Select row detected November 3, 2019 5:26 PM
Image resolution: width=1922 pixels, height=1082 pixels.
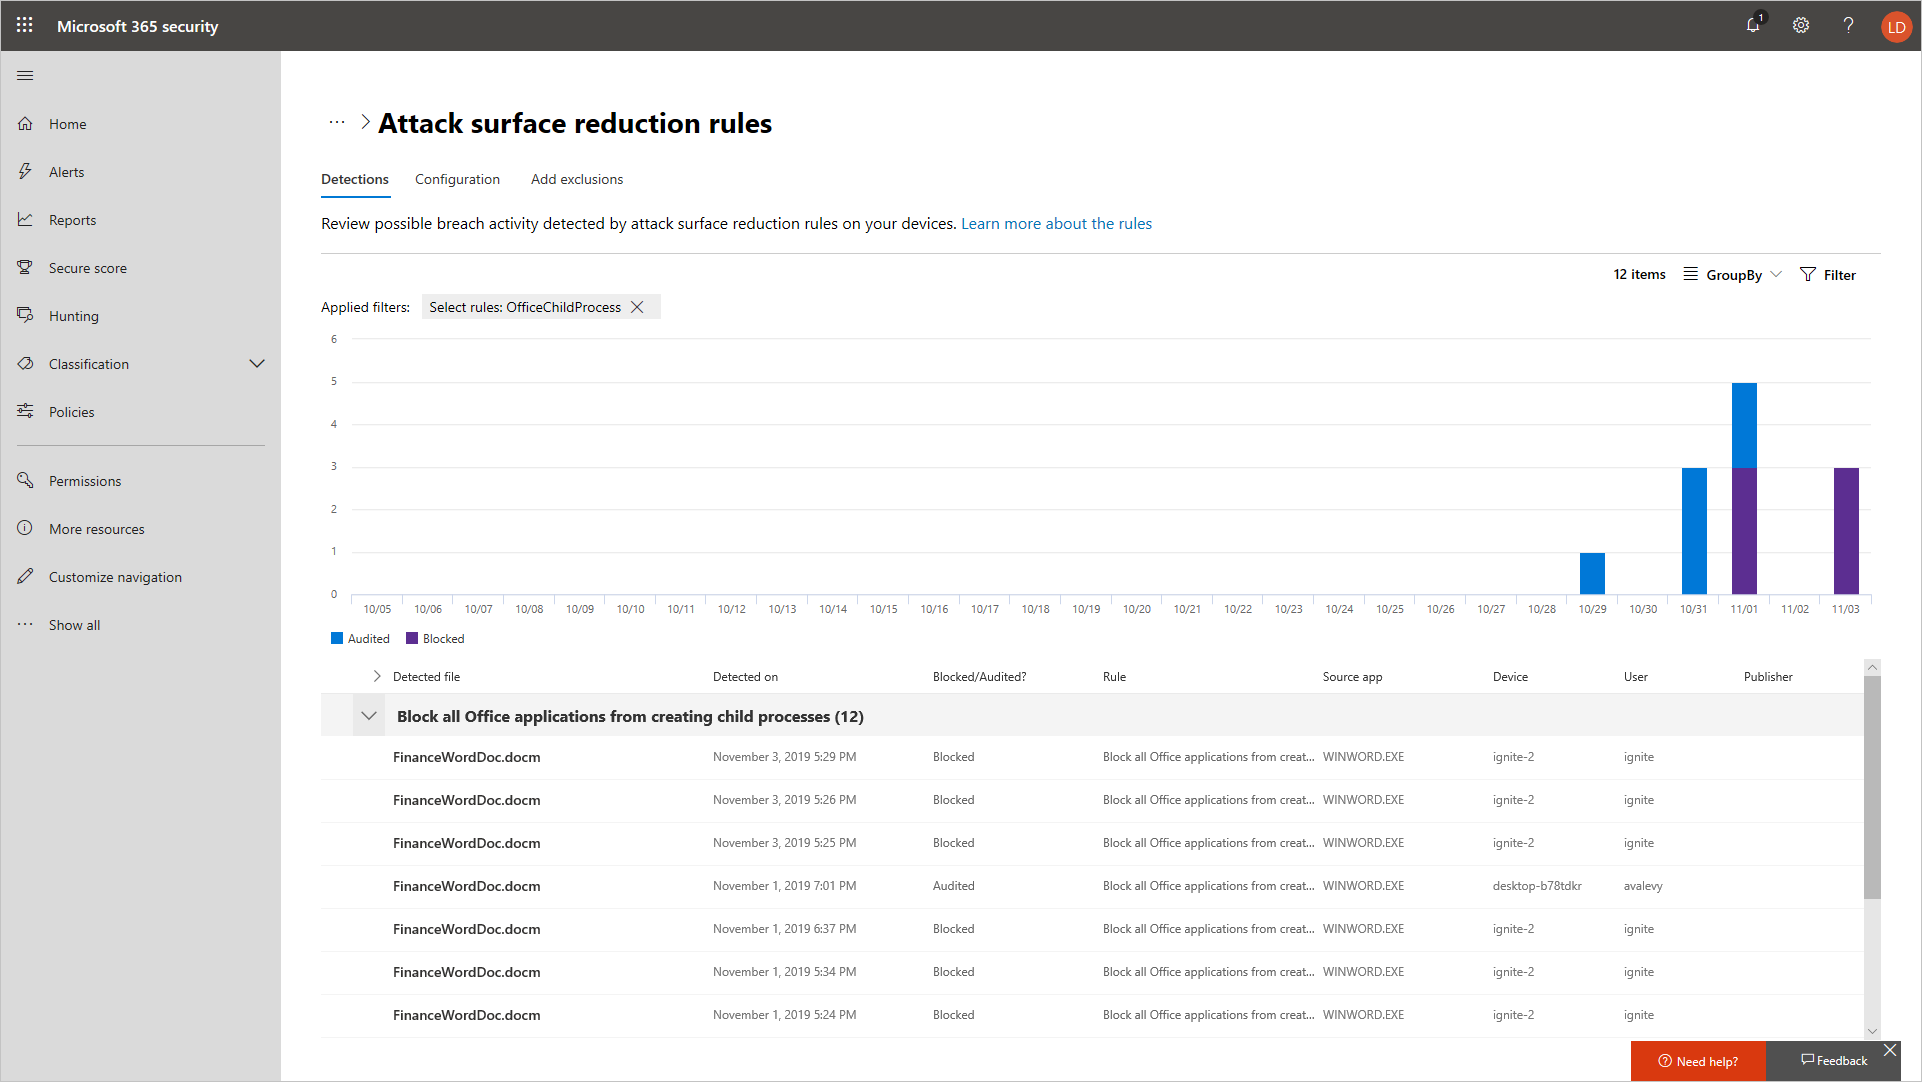(1092, 800)
